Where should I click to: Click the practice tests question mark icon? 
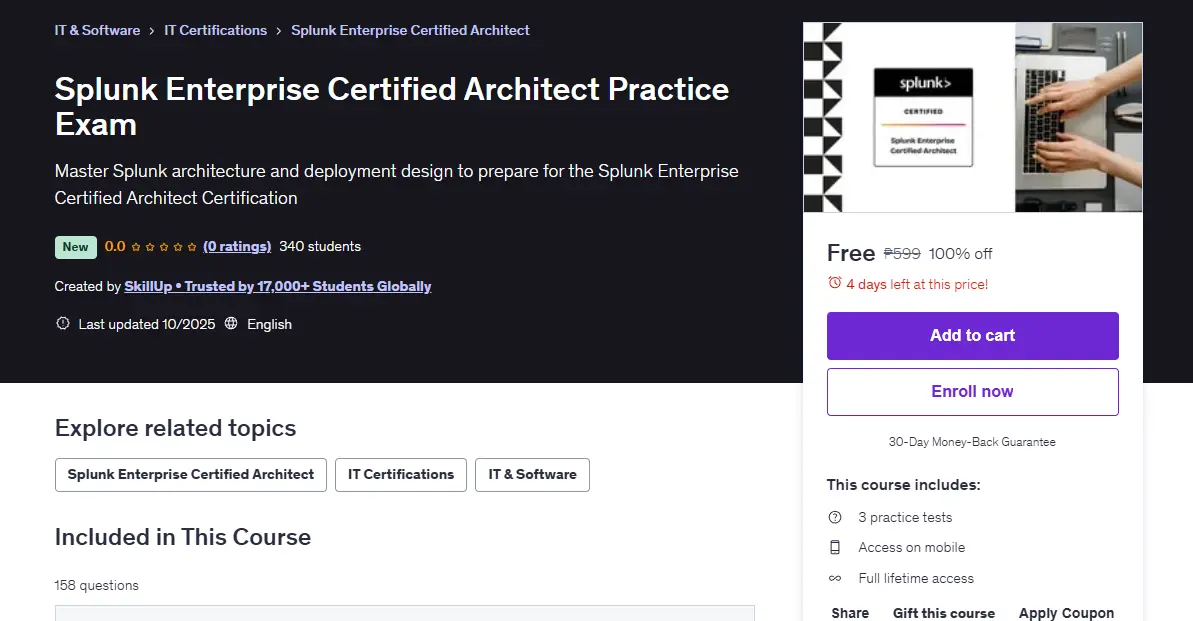[x=835, y=518]
